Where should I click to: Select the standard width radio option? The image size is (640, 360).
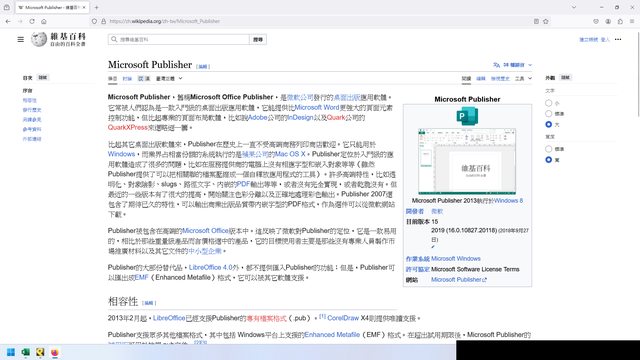[x=549, y=149]
